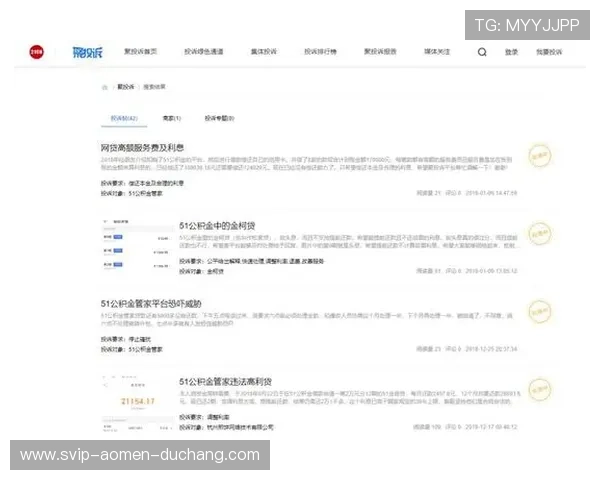Click the 登录 login link
600x480 pixels.
[511, 52]
